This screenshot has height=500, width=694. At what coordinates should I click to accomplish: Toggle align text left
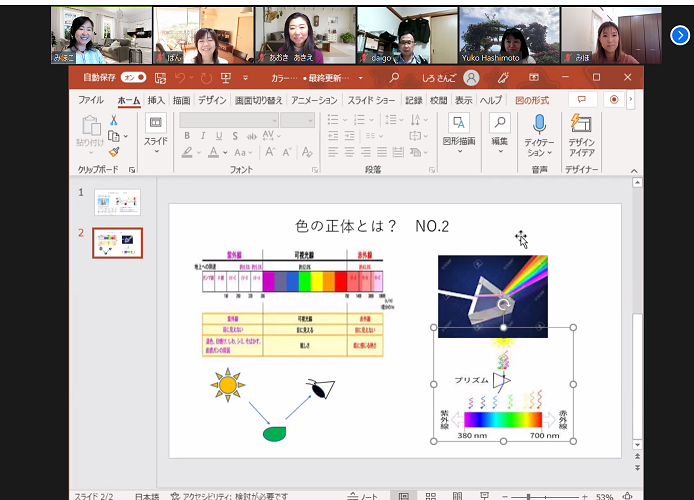(333, 152)
